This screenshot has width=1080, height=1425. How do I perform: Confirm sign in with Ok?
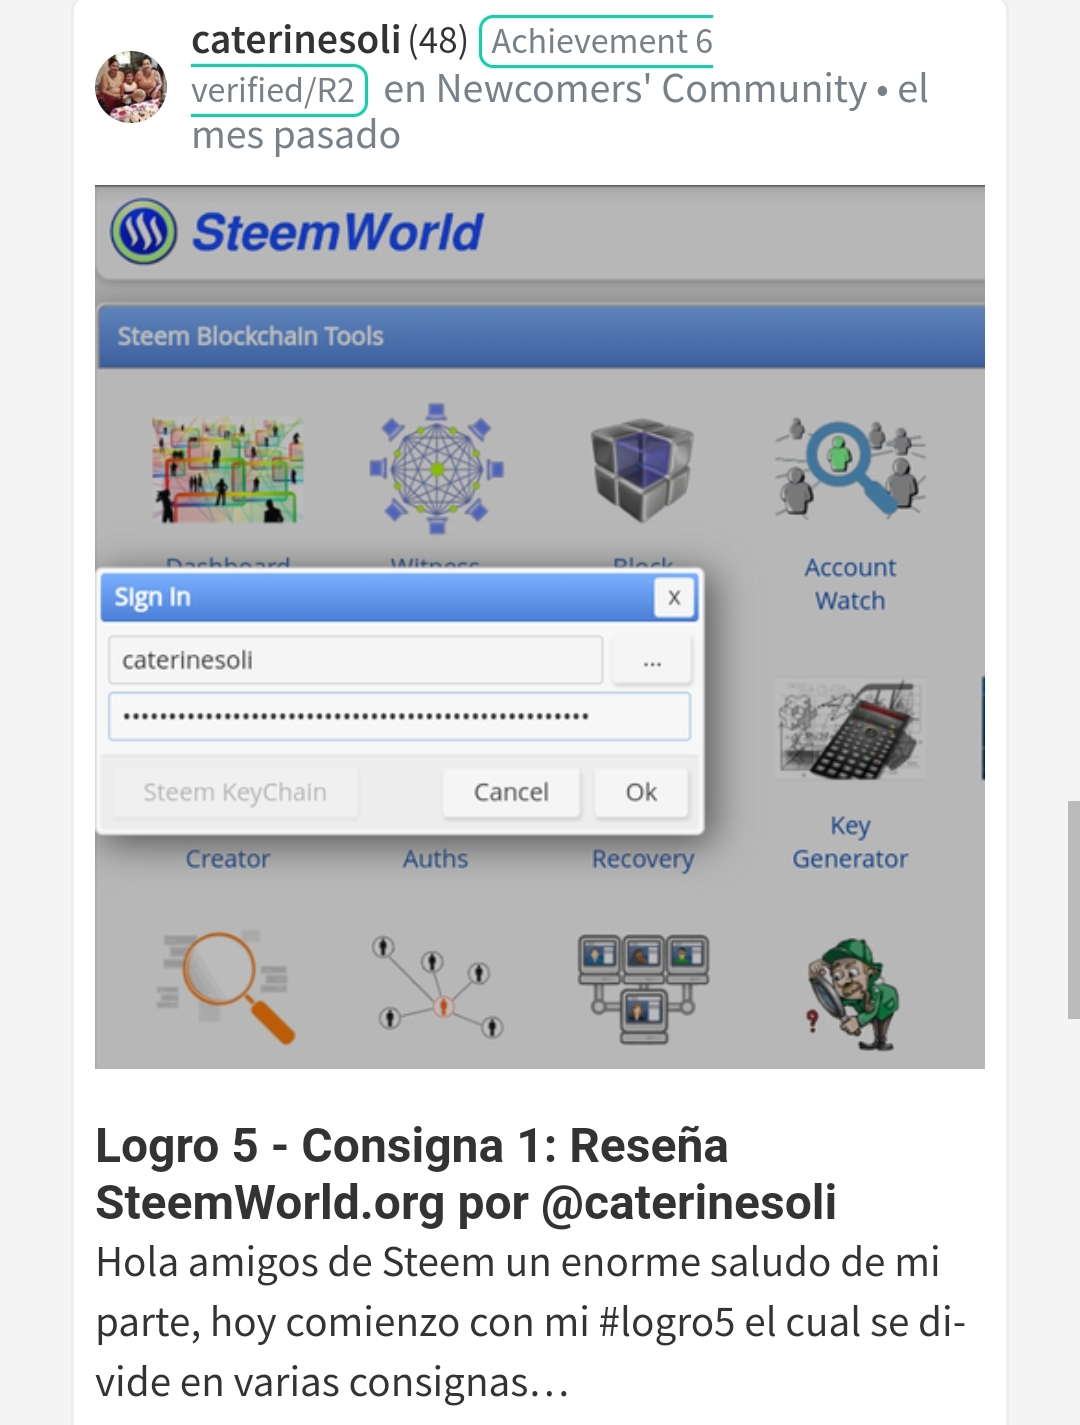pyautogui.click(x=641, y=793)
